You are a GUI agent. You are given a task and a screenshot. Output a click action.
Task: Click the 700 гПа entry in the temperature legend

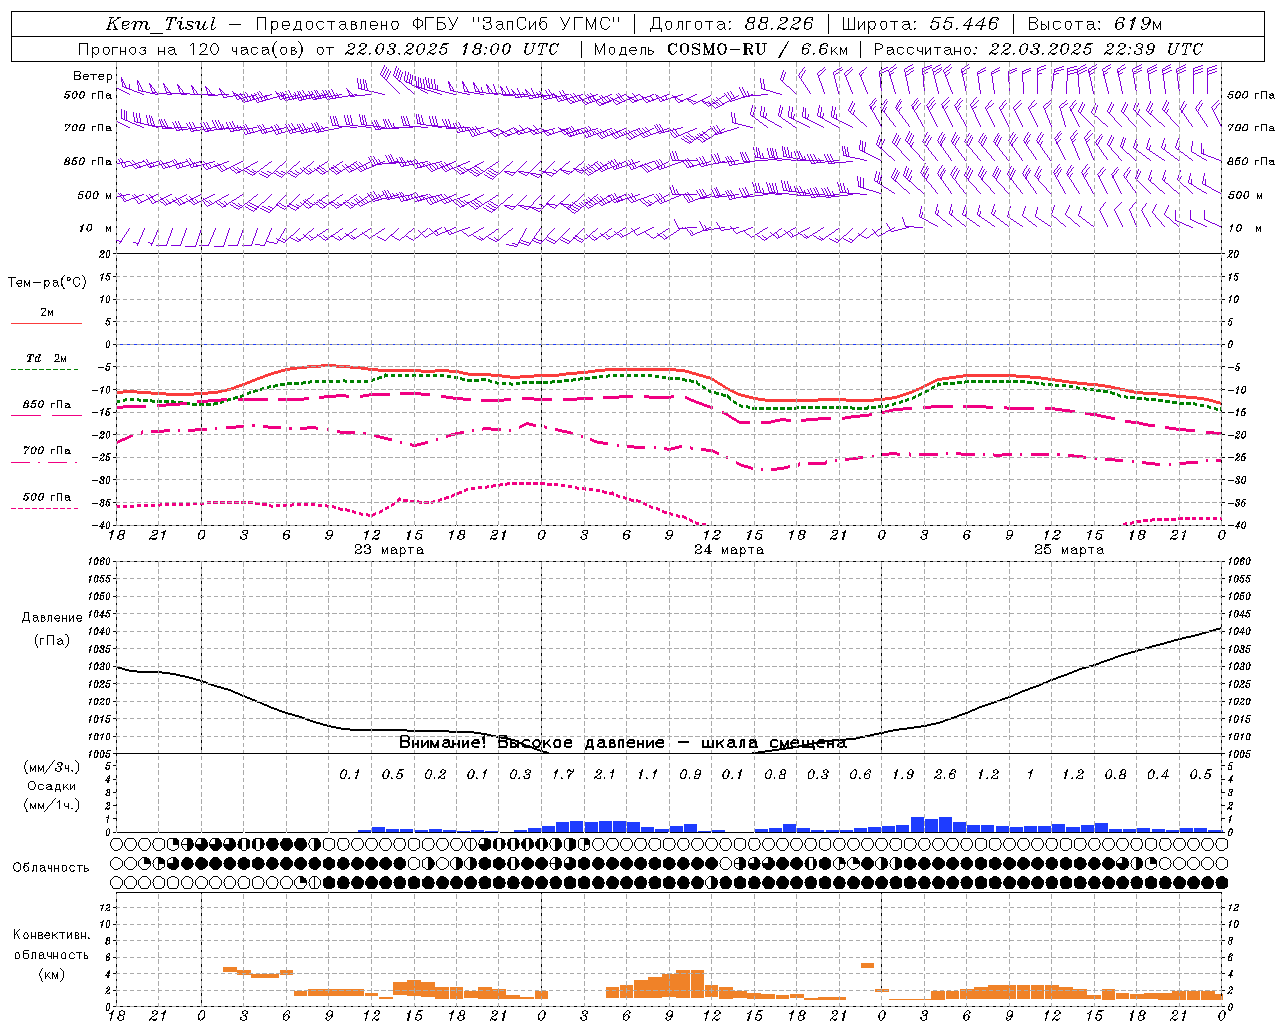[46, 451]
